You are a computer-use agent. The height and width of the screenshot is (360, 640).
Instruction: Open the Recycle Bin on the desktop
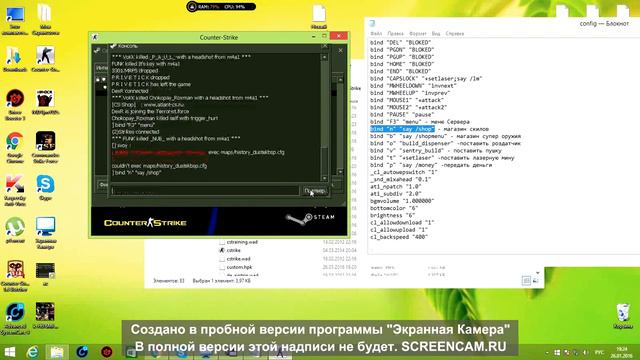click(623, 316)
